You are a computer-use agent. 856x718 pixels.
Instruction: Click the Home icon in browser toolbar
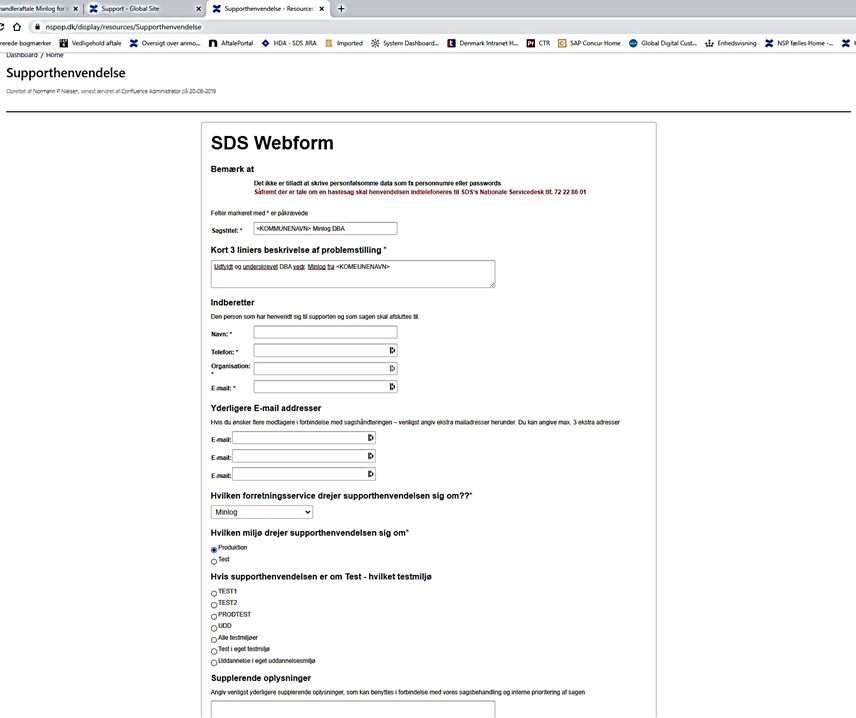coord(17,27)
